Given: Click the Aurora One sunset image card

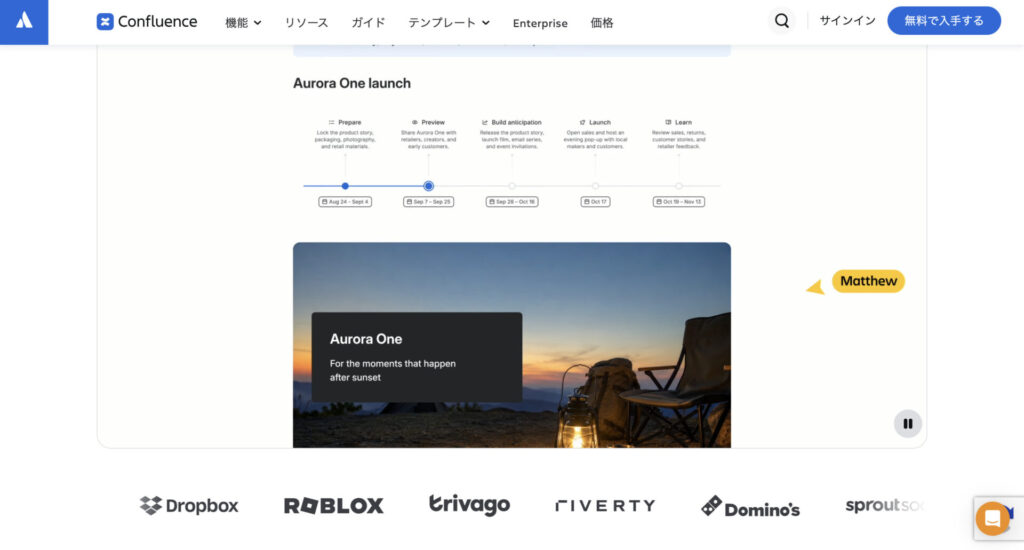Looking at the screenshot, I should coord(512,345).
